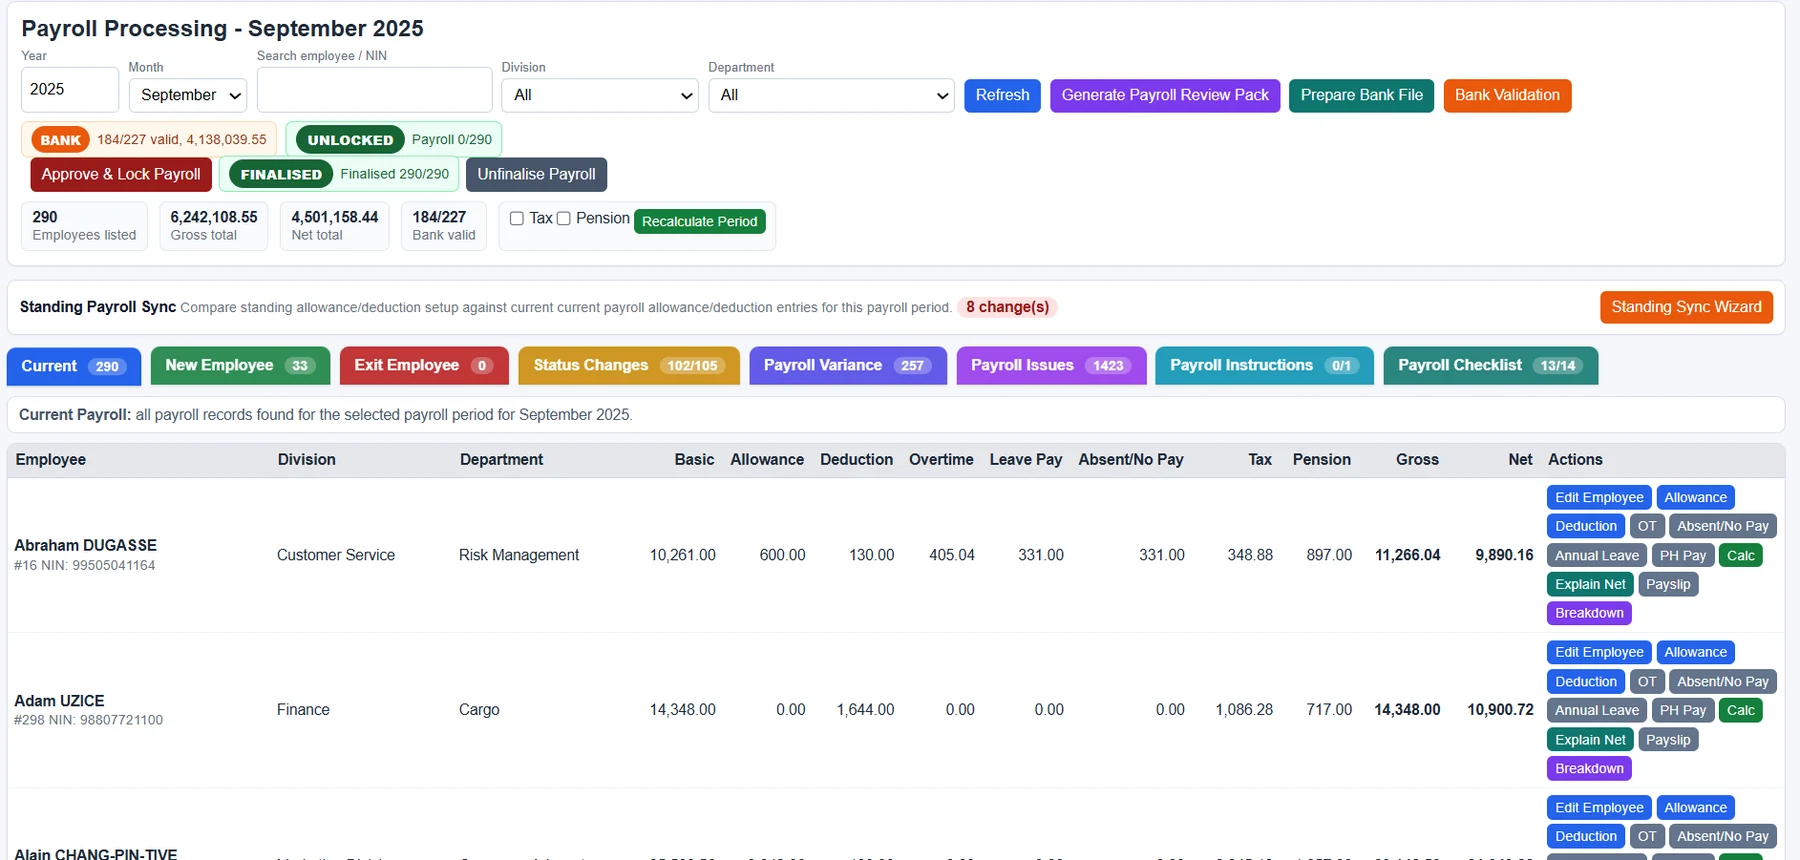Tick the Tax checkbox

click(x=517, y=219)
